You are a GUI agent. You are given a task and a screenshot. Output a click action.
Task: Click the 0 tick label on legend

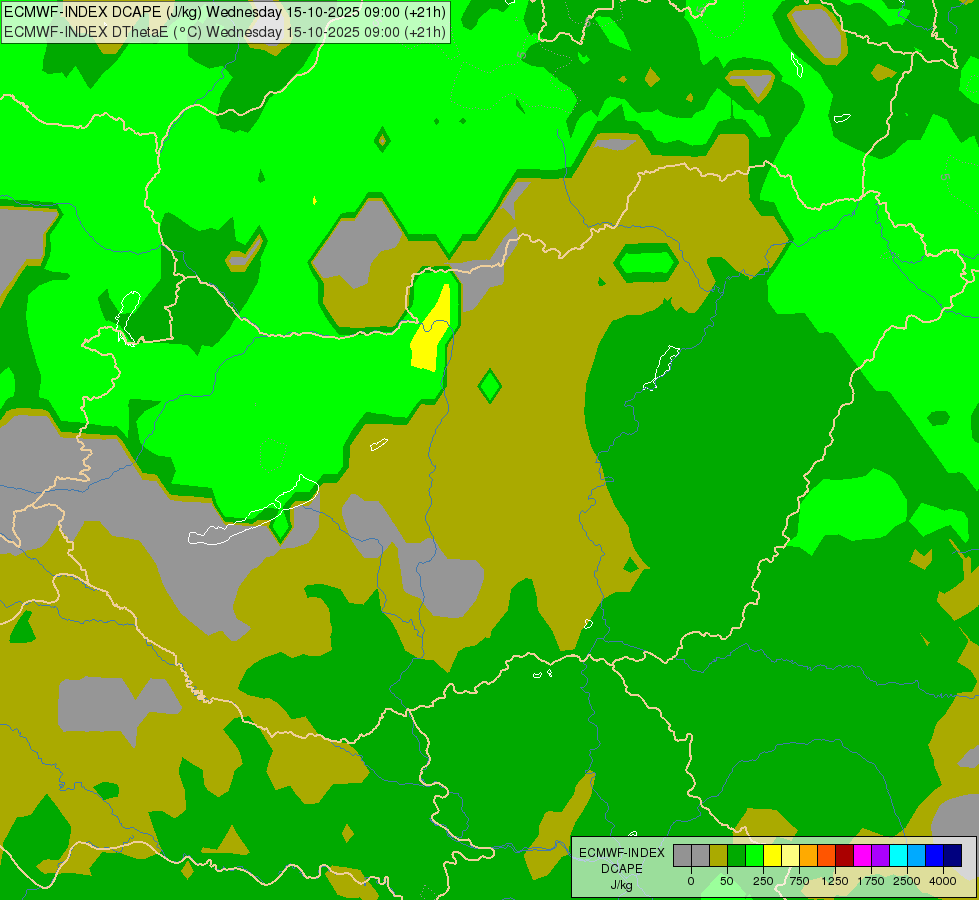coord(691,881)
